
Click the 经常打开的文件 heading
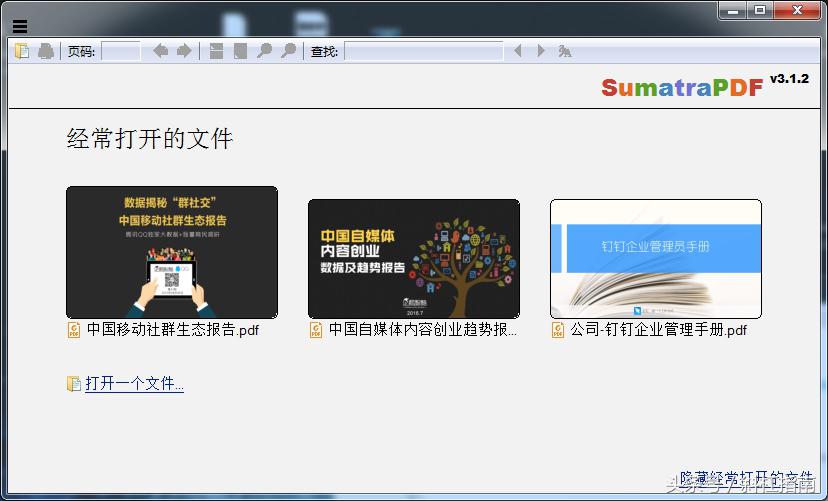pos(149,139)
